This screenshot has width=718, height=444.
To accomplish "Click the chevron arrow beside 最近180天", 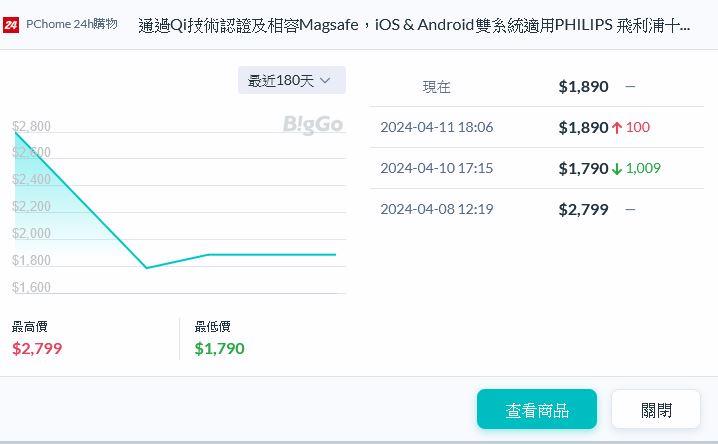I will coord(325,81).
